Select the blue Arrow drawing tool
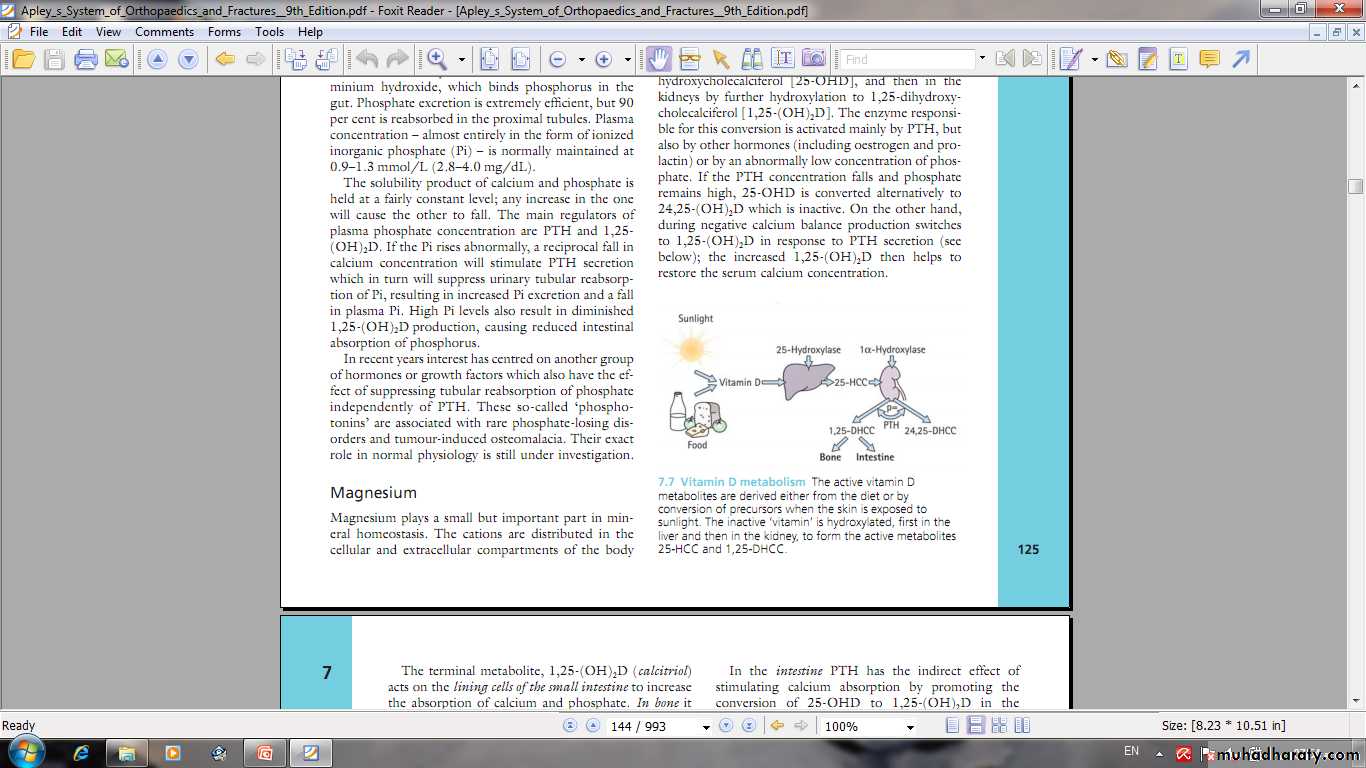The image size is (1366, 768). (1241, 59)
